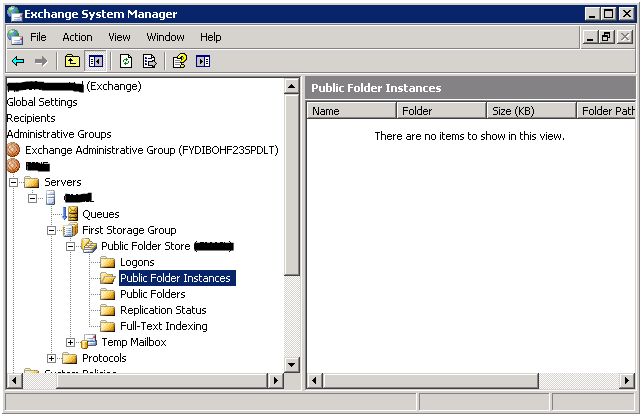This screenshot has height=416, width=642.
Task: Collapse the Public Folder Store node
Action: 70,246
